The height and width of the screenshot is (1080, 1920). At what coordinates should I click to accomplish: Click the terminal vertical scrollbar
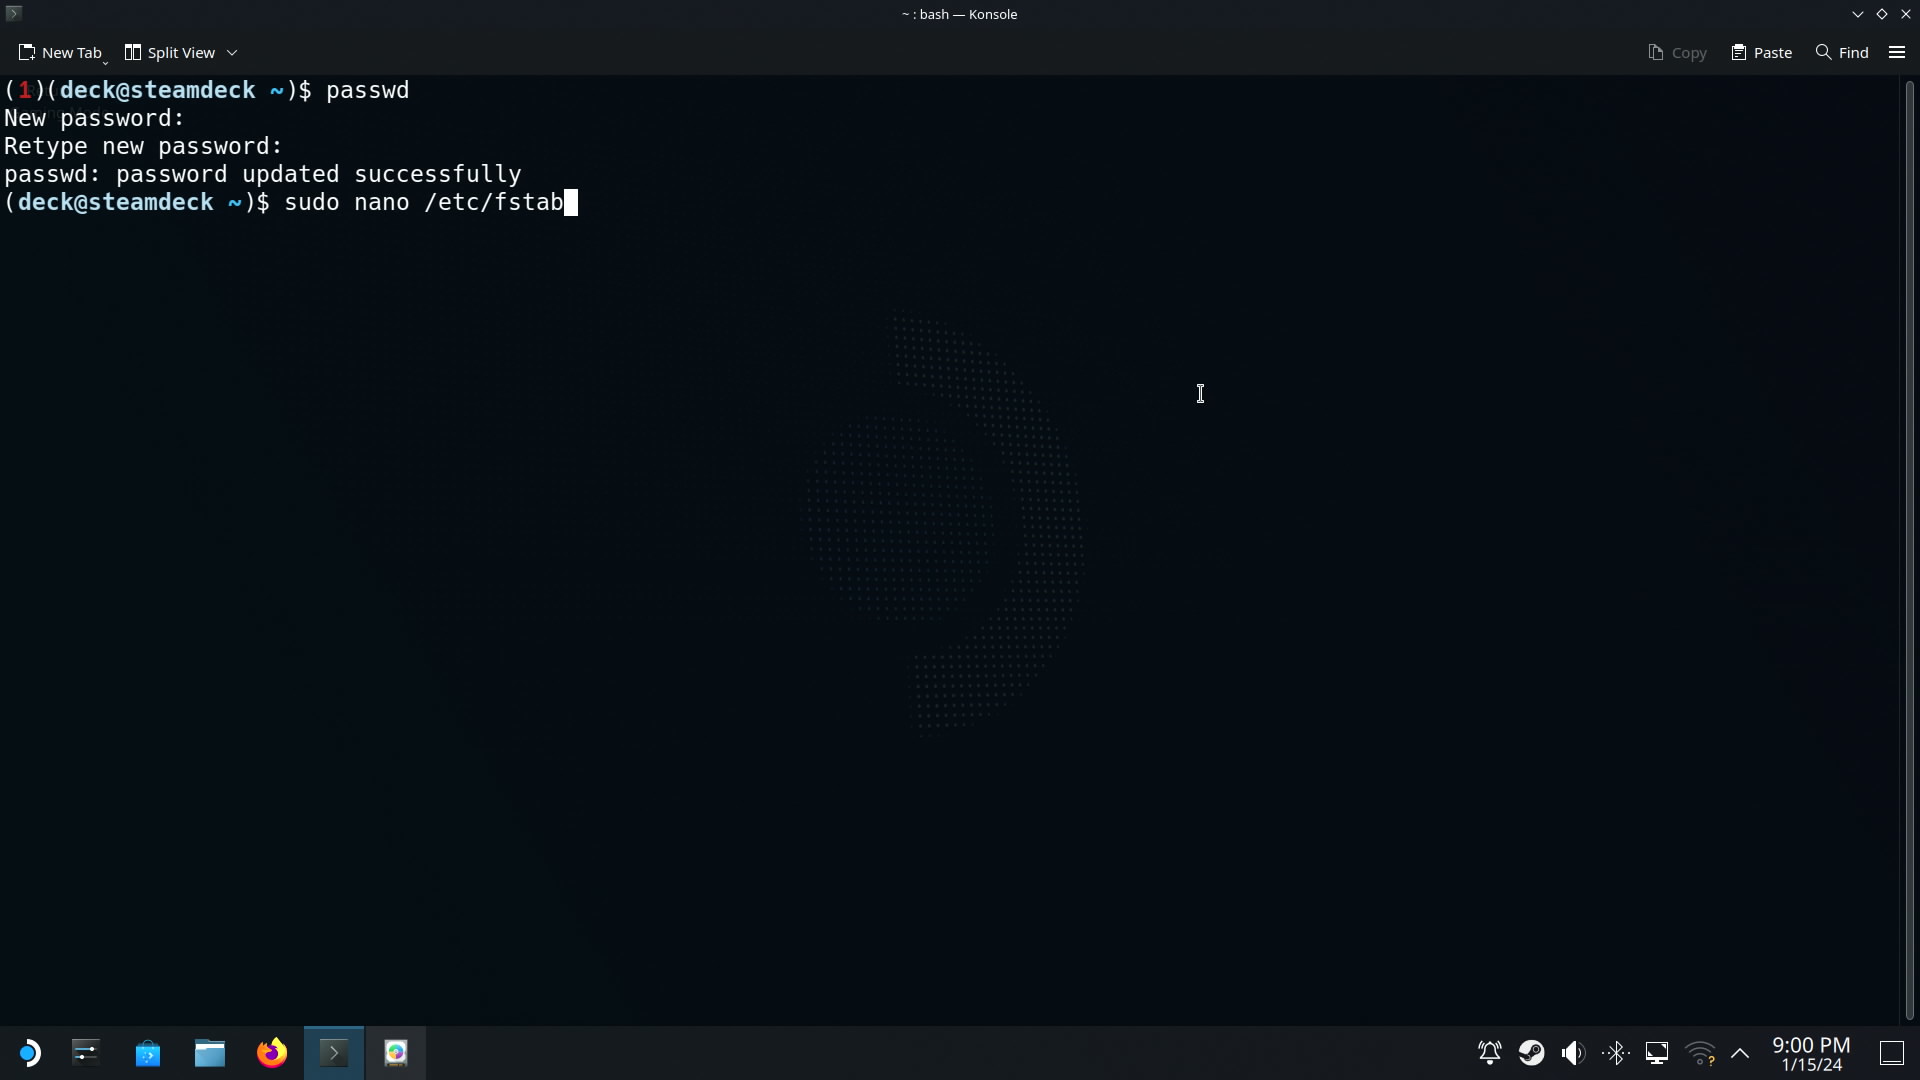click(x=1909, y=550)
